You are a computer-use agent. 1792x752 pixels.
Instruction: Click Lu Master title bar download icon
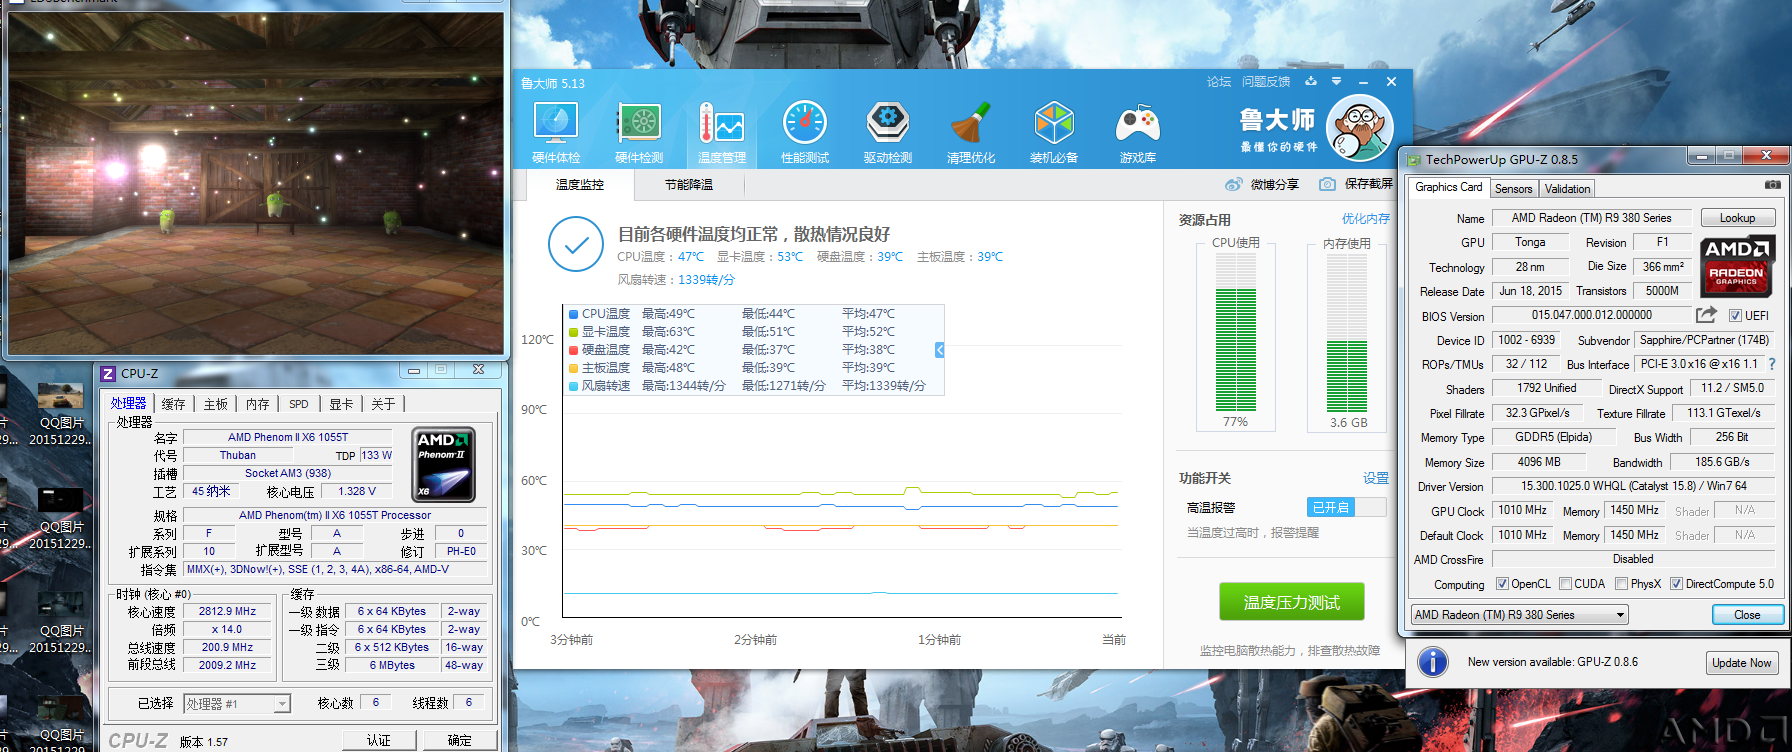[1311, 81]
